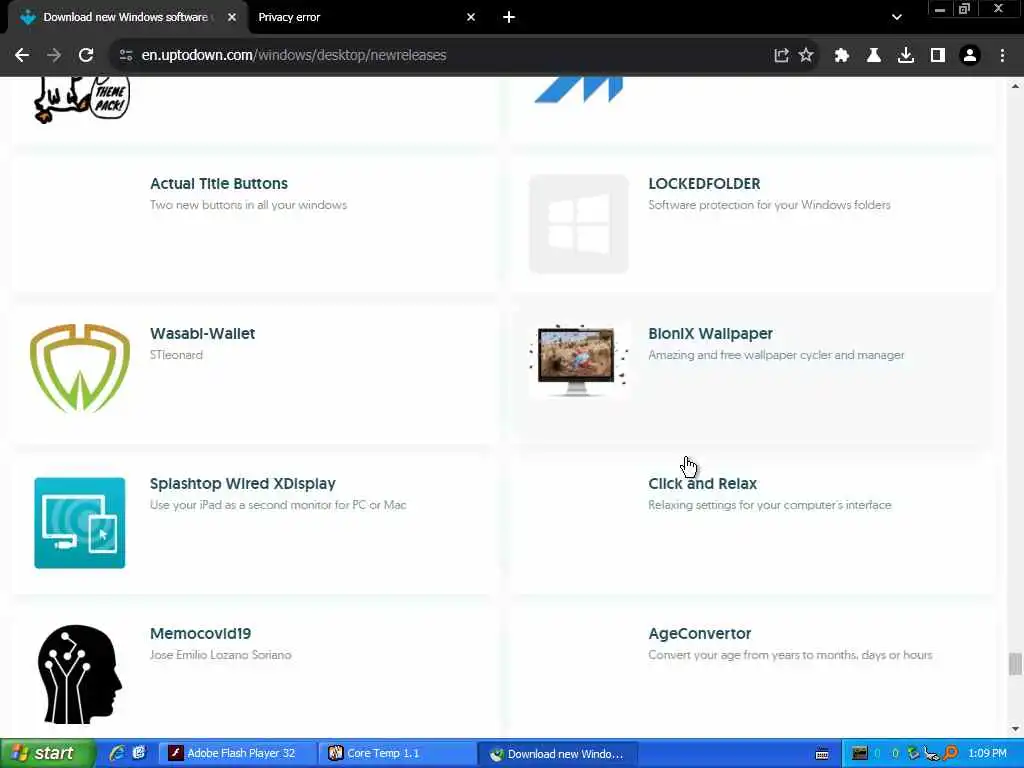Click 'Relaxing settings for your computer's interface'
The height and width of the screenshot is (768, 1024).
769,505
